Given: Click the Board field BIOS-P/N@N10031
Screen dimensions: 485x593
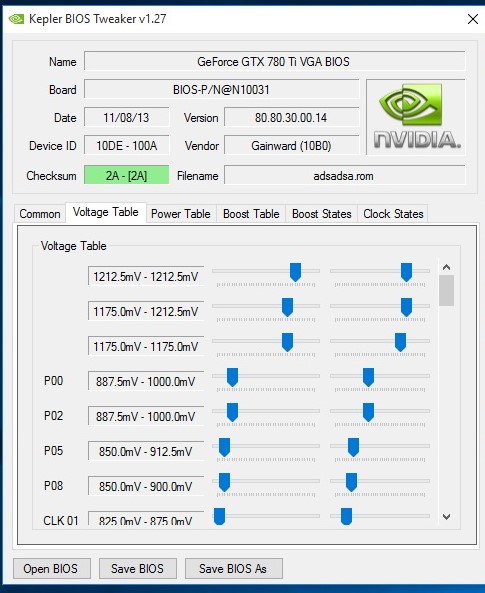Looking at the screenshot, I should click(x=221, y=90).
